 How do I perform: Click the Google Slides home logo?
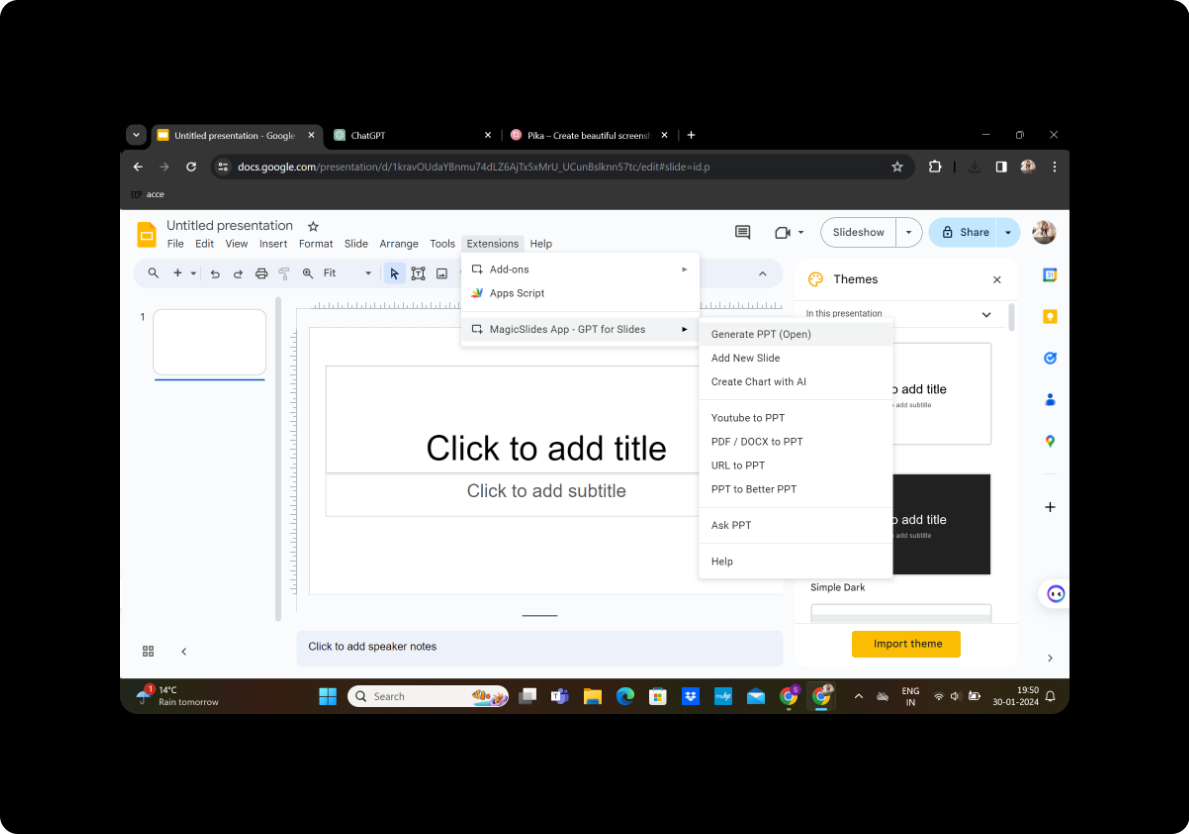coord(146,234)
